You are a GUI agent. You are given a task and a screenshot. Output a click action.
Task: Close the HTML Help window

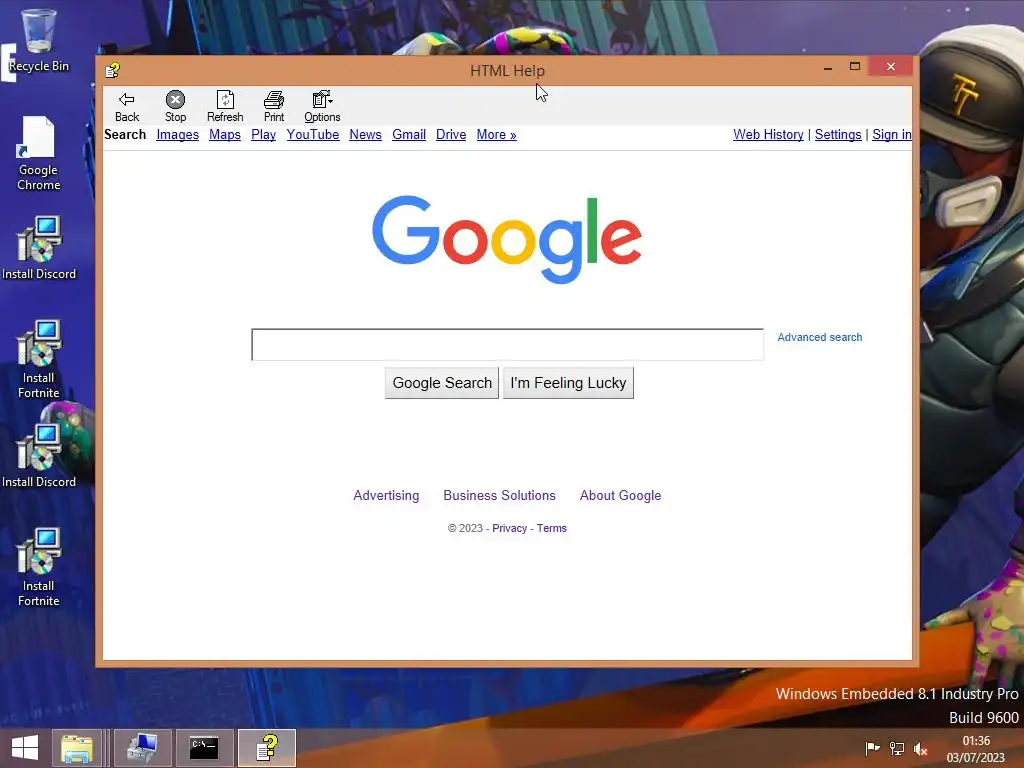click(890, 67)
